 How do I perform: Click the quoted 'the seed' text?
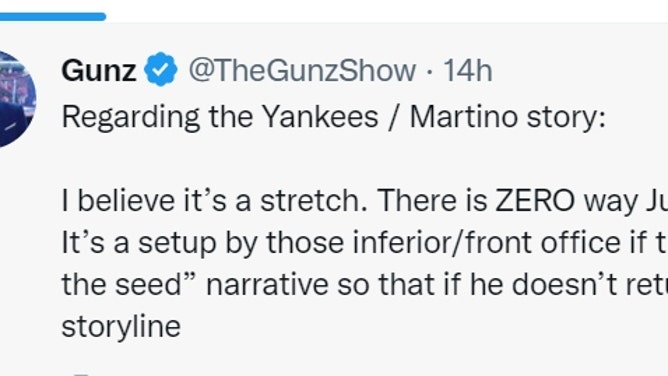pos(132,284)
